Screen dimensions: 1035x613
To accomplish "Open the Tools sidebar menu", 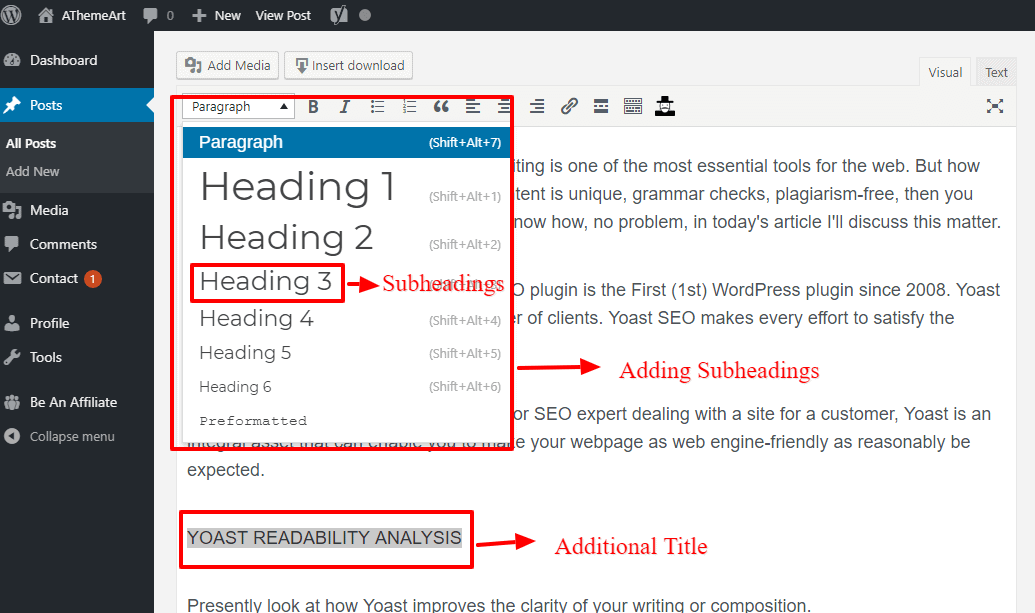I will tap(46, 357).
